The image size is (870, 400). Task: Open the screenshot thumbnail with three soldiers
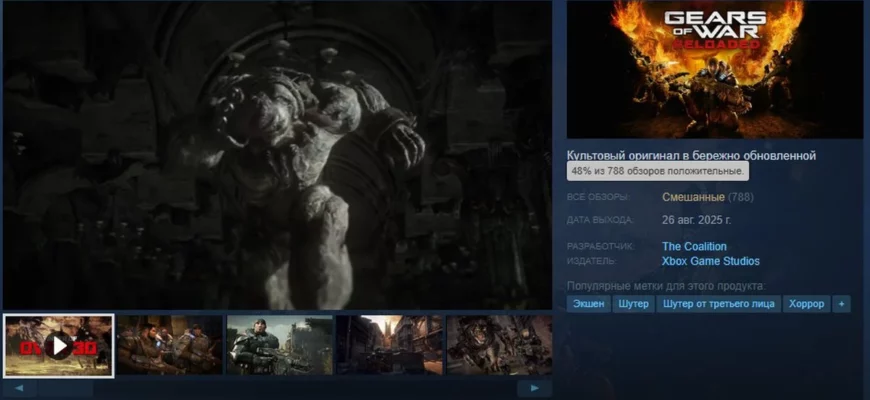pos(170,345)
